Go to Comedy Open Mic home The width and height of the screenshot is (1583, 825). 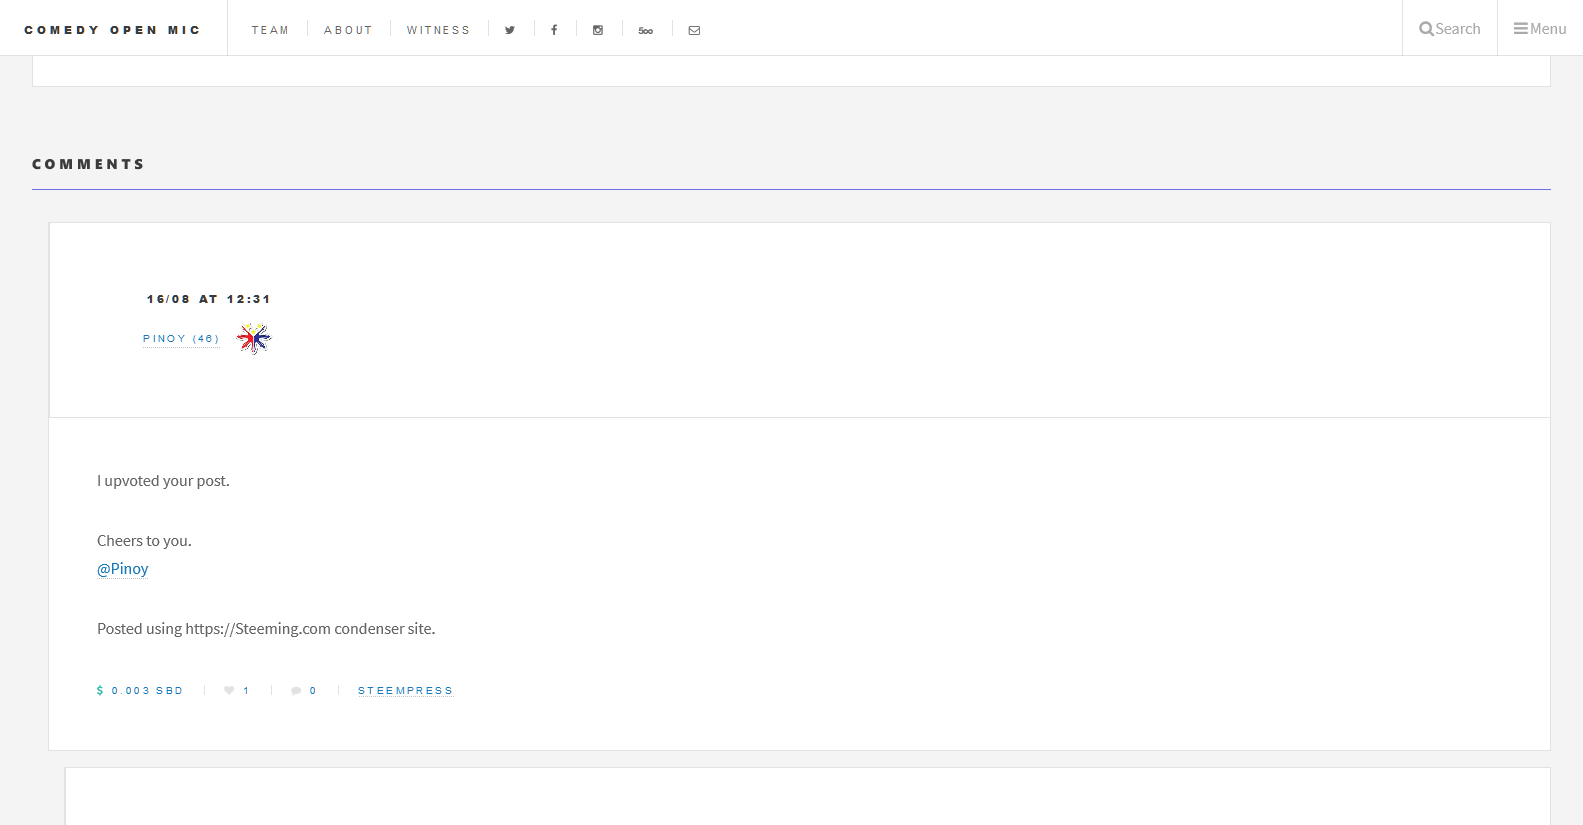tap(112, 30)
